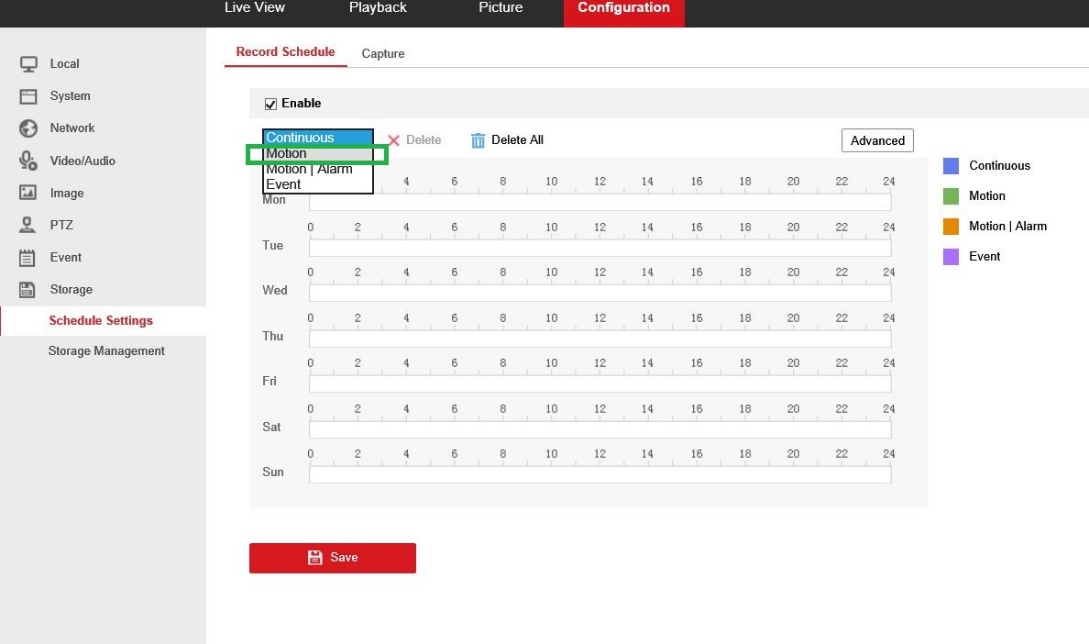Image resolution: width=1089 pixels, height=644 pixels.
Task: Open the Live View tab
Action: coord(254,8)
